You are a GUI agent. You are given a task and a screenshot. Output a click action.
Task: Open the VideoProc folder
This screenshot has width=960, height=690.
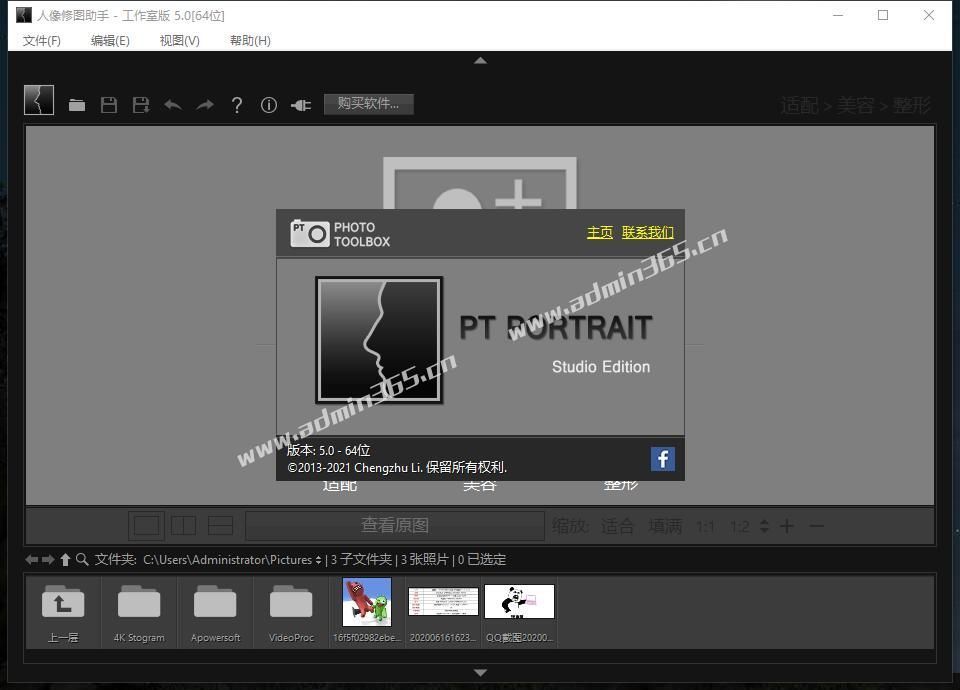291,613
